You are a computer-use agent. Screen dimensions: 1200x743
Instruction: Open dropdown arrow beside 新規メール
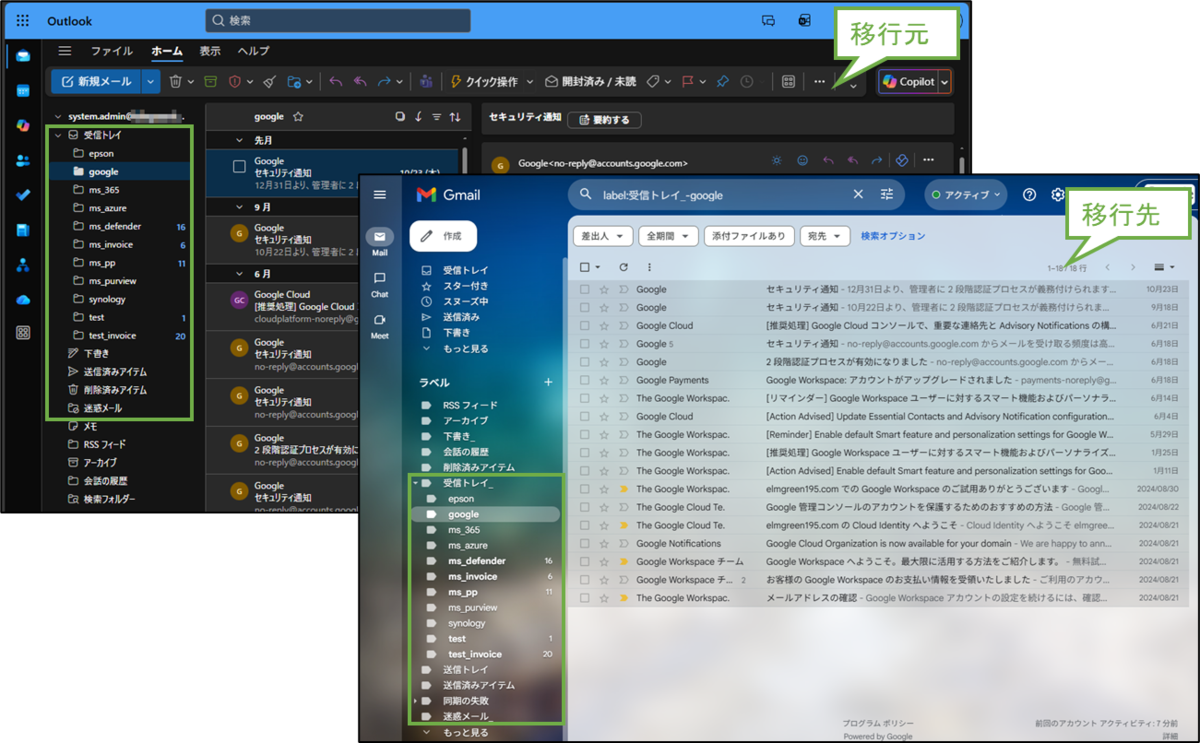[150, 81]
